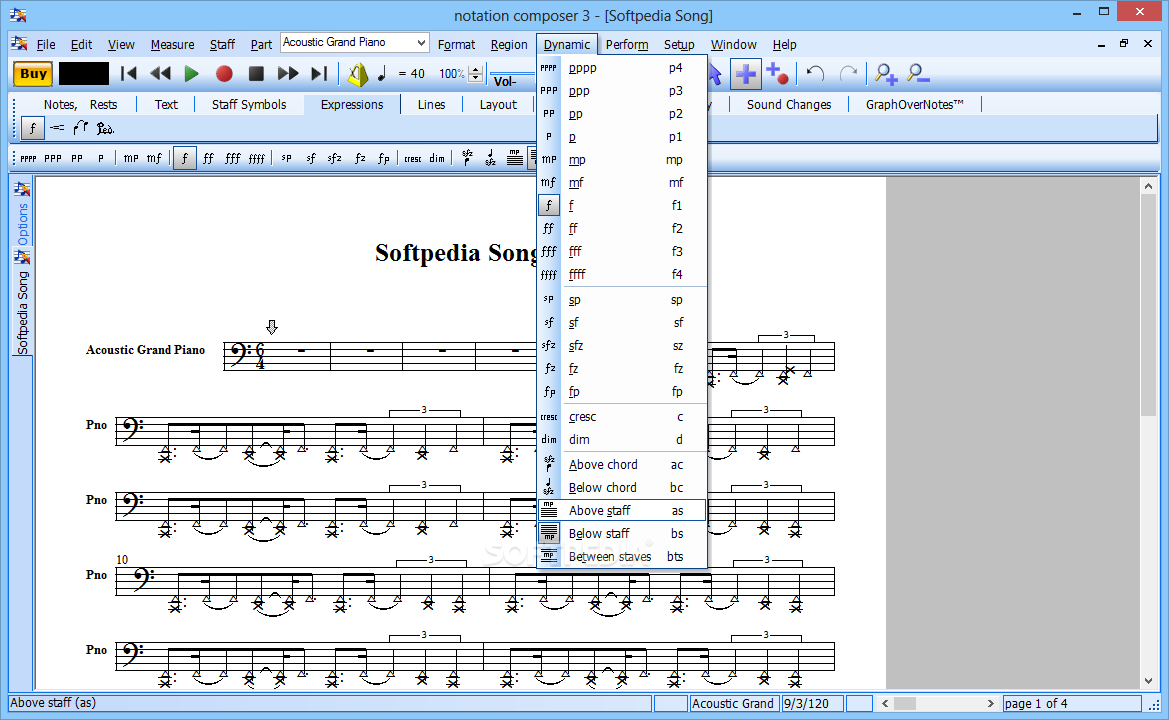Click the green Play button

[x=192, y=73]
